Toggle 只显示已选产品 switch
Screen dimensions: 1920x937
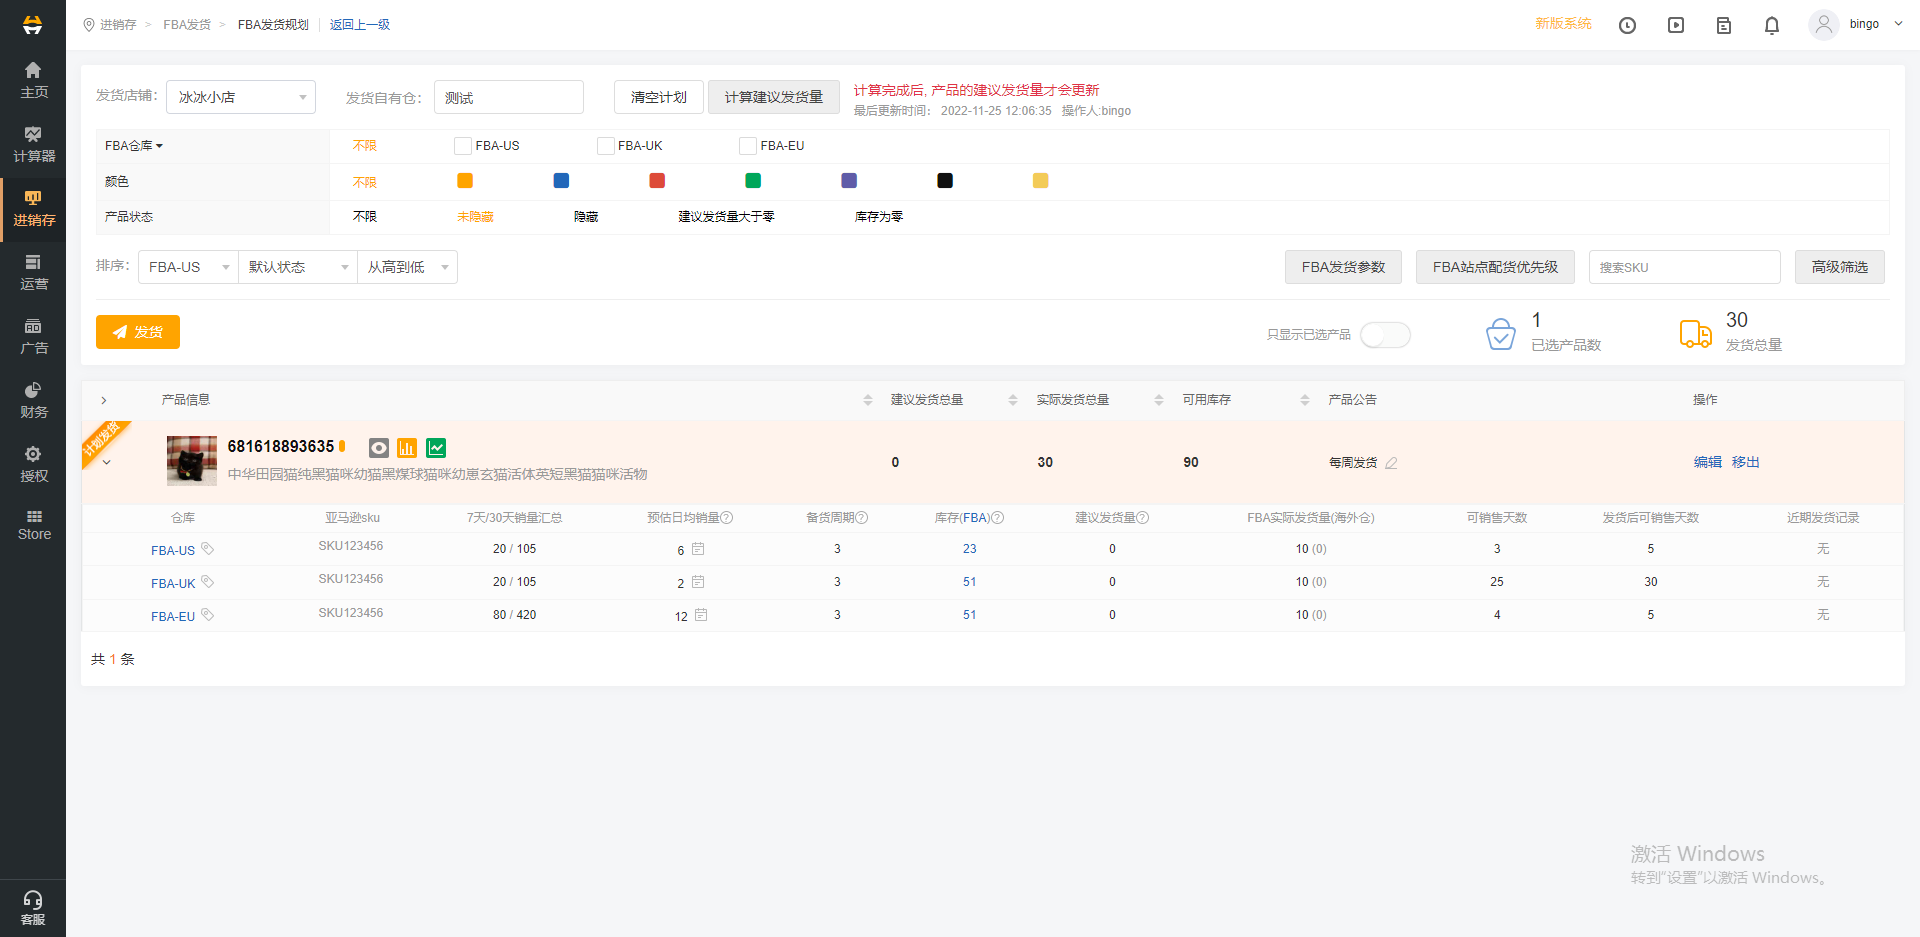pyautogui.click(x=1385, y=335)
